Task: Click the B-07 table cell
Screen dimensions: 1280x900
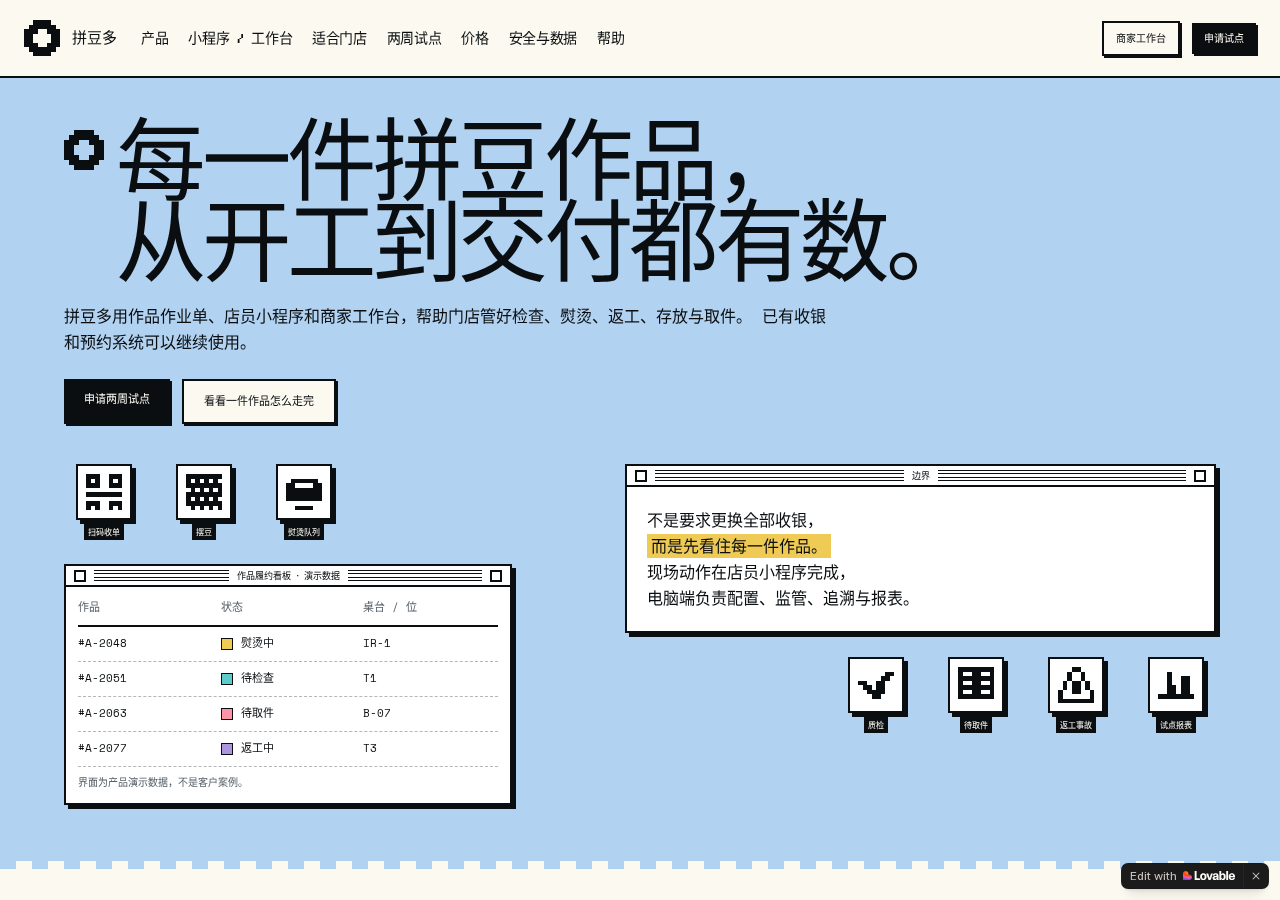Action: click(377, 713)
